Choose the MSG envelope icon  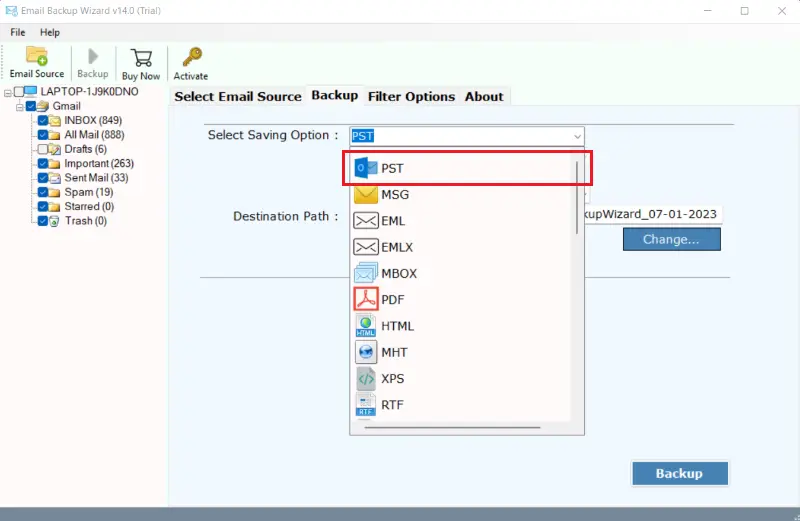point(365,194)
